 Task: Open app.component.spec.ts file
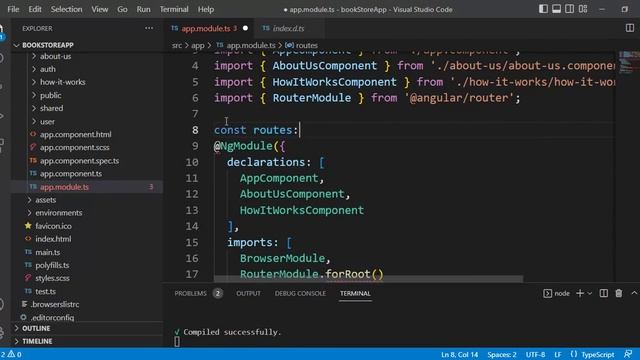tap(79, 160)
